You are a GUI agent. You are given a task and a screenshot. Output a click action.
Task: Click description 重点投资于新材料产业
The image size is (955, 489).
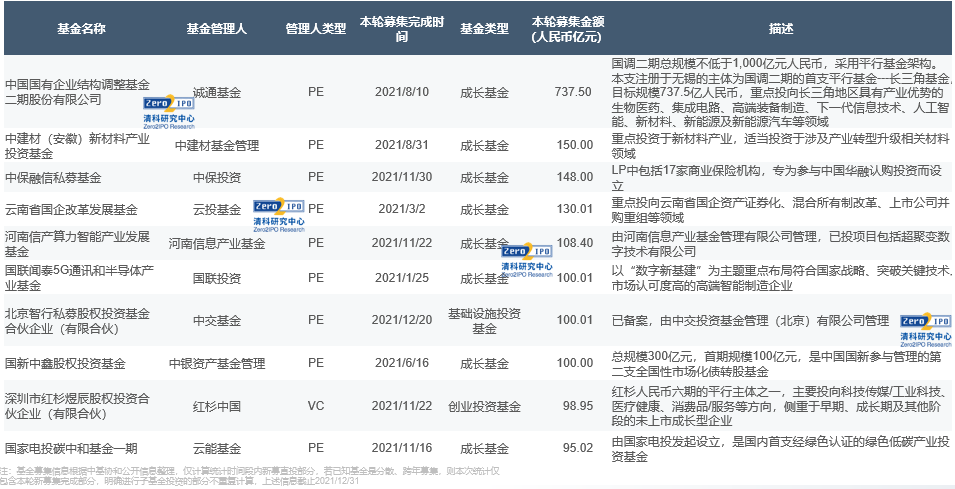(x=781, y=146)
